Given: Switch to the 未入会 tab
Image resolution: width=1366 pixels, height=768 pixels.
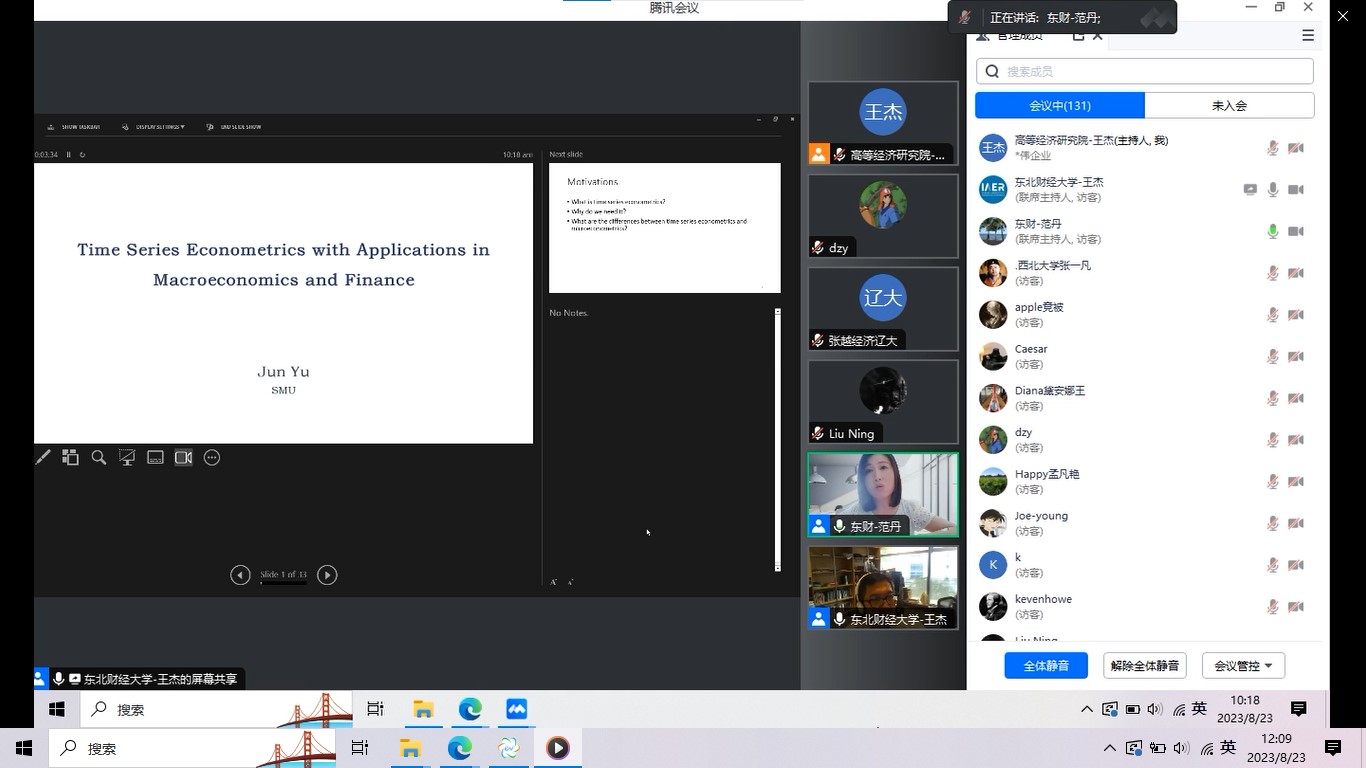Looking at the screenshot, I should pyautogui.click(x=1229, y=105).
